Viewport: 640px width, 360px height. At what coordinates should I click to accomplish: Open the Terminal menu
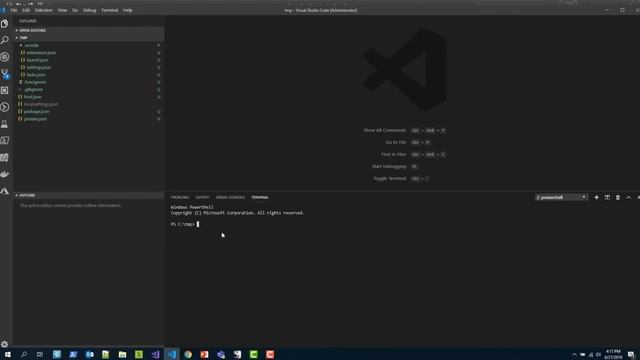click(109, 10)
